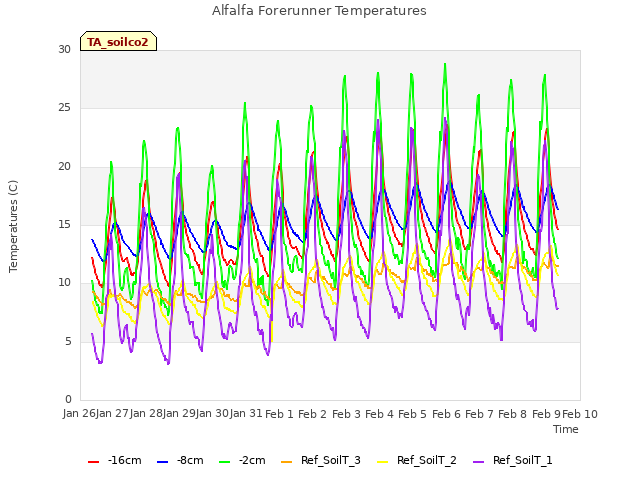
Task: Click the purple Ref_SoilT_1 legend marker
Action: click(x=478, y=462)
